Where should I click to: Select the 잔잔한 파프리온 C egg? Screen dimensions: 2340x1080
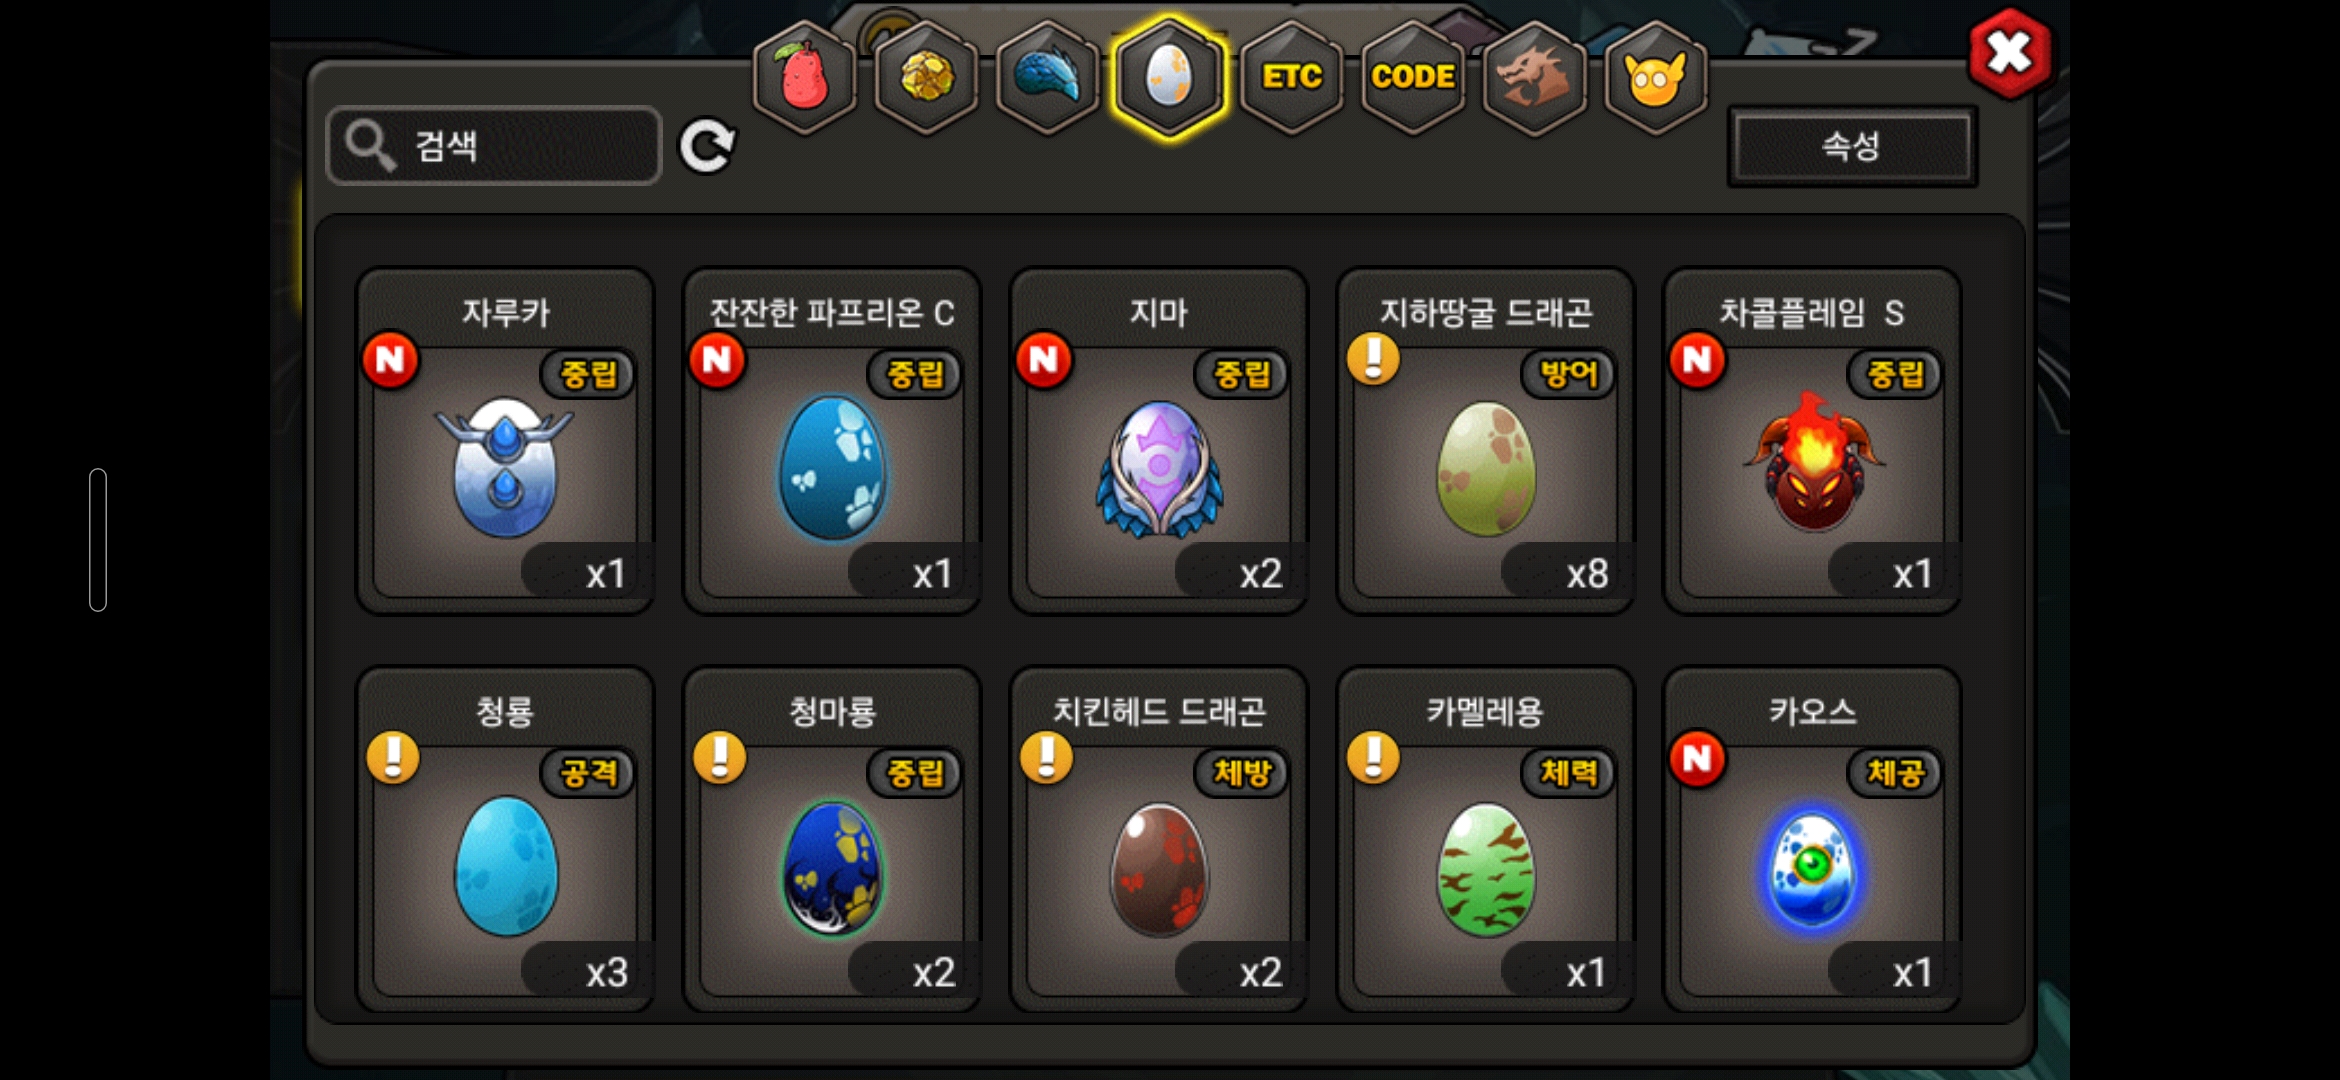tap(832, 441)
